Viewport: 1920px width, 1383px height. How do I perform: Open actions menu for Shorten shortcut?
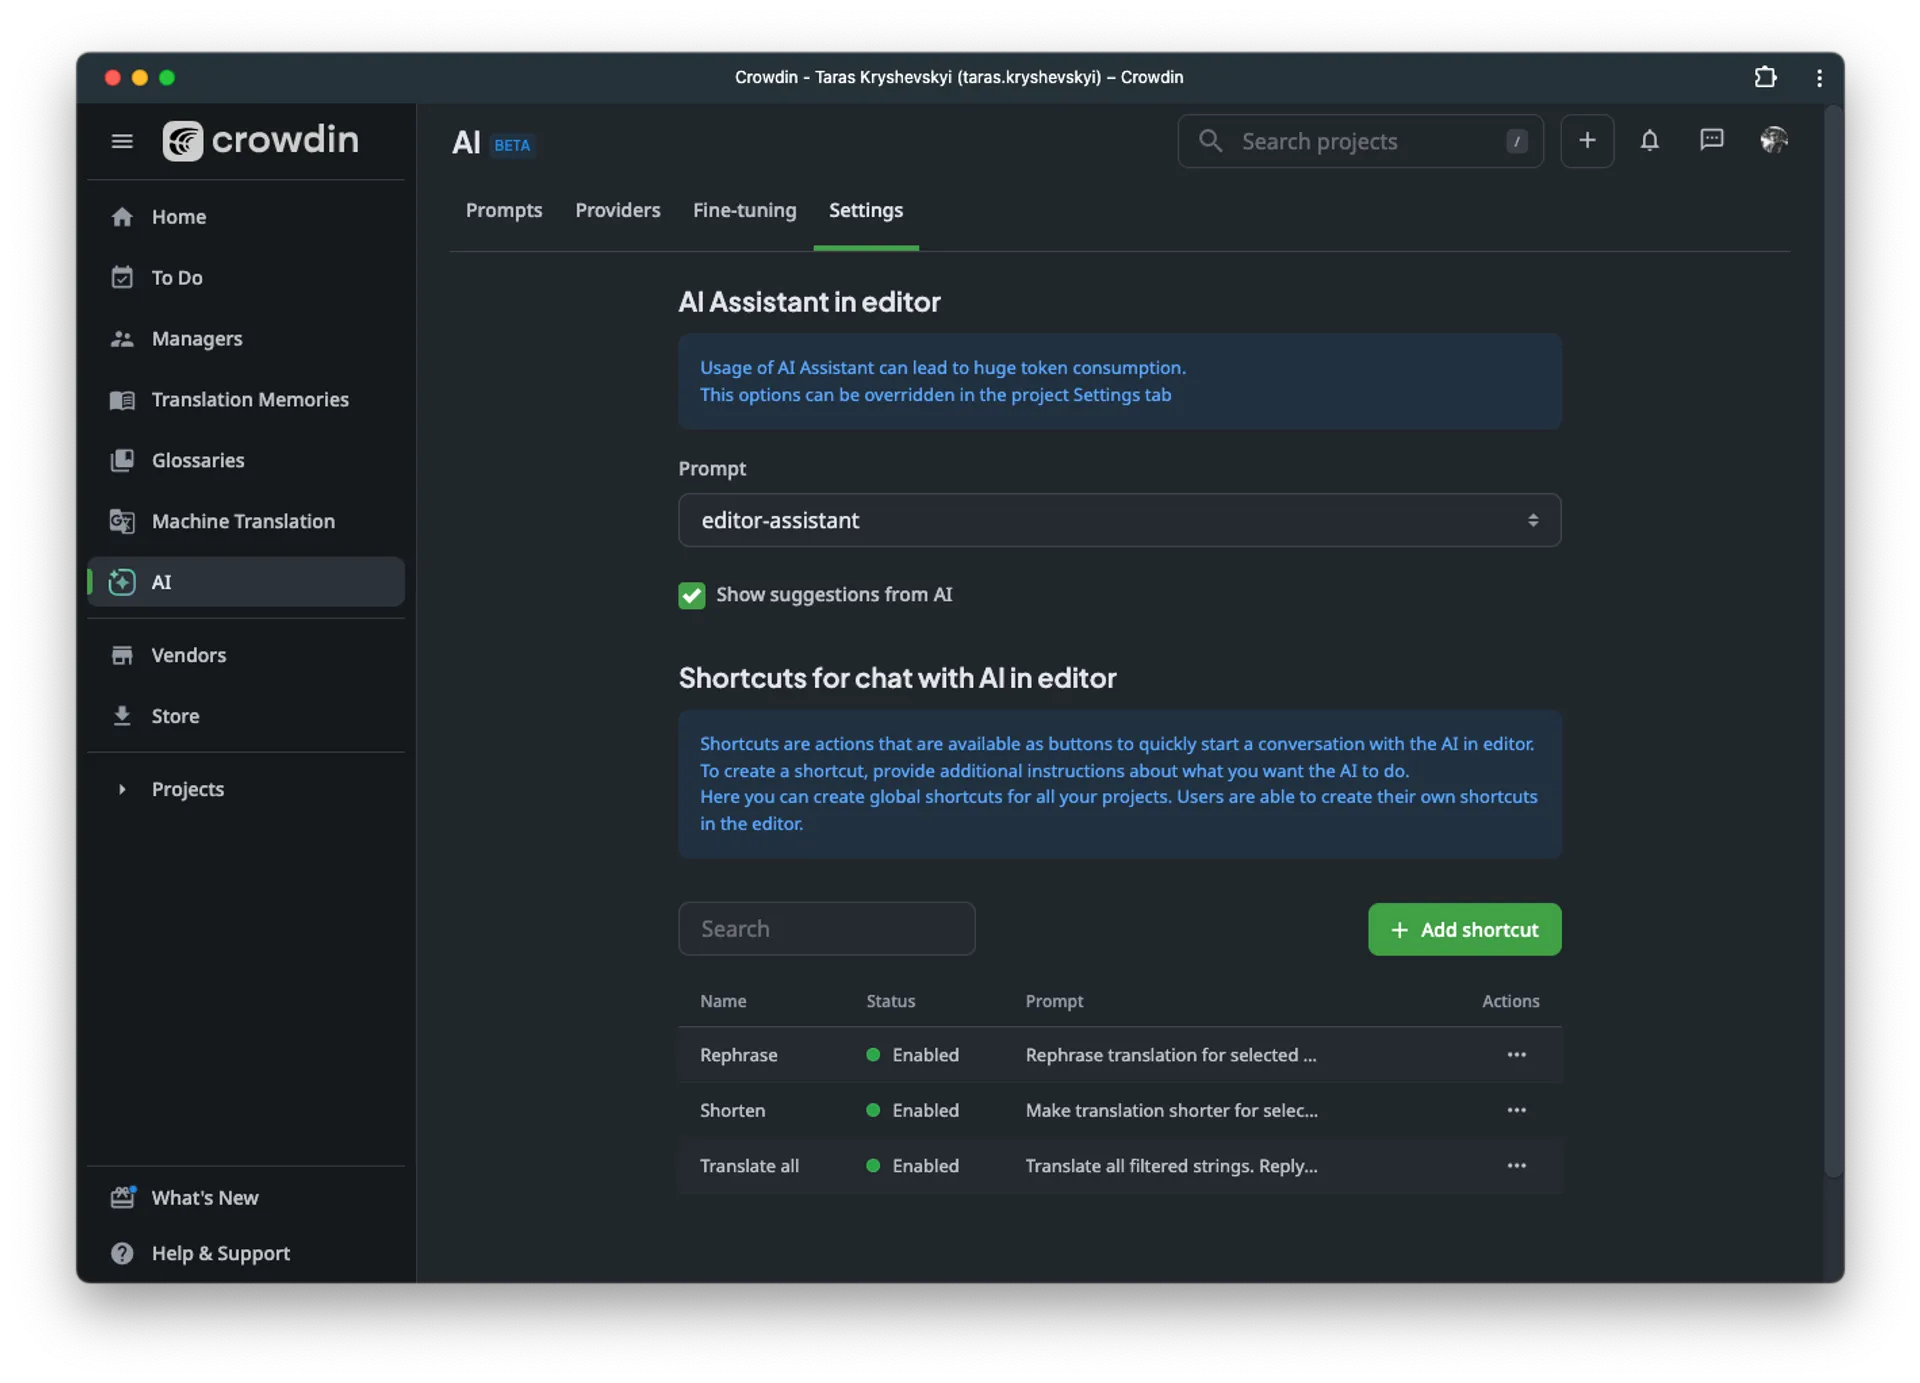[1517, 1110]
